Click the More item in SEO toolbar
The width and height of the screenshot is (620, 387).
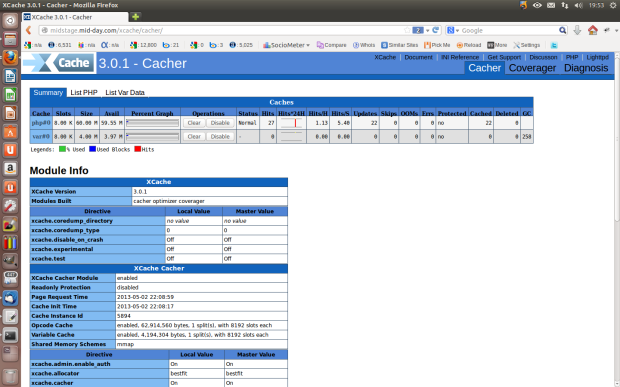[x=497, y=45]
